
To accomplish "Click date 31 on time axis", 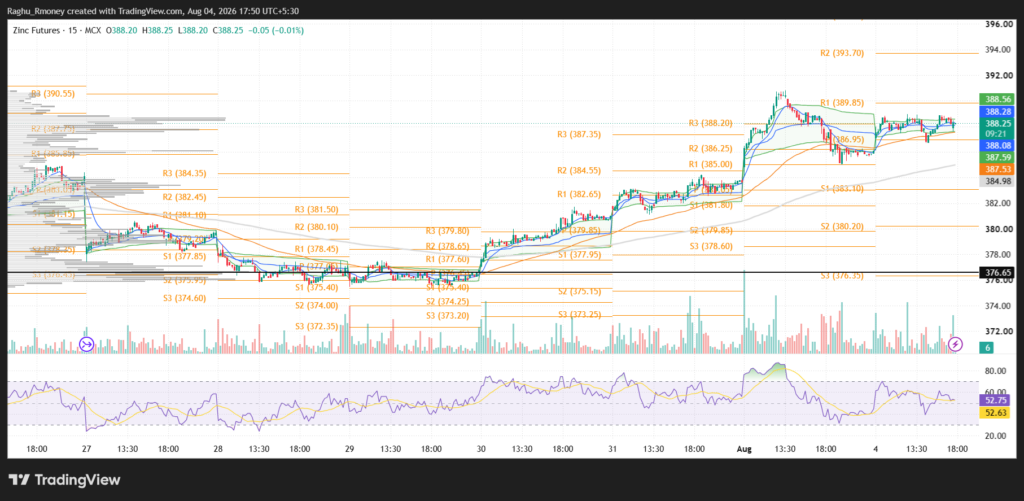I will click(613, 449).
